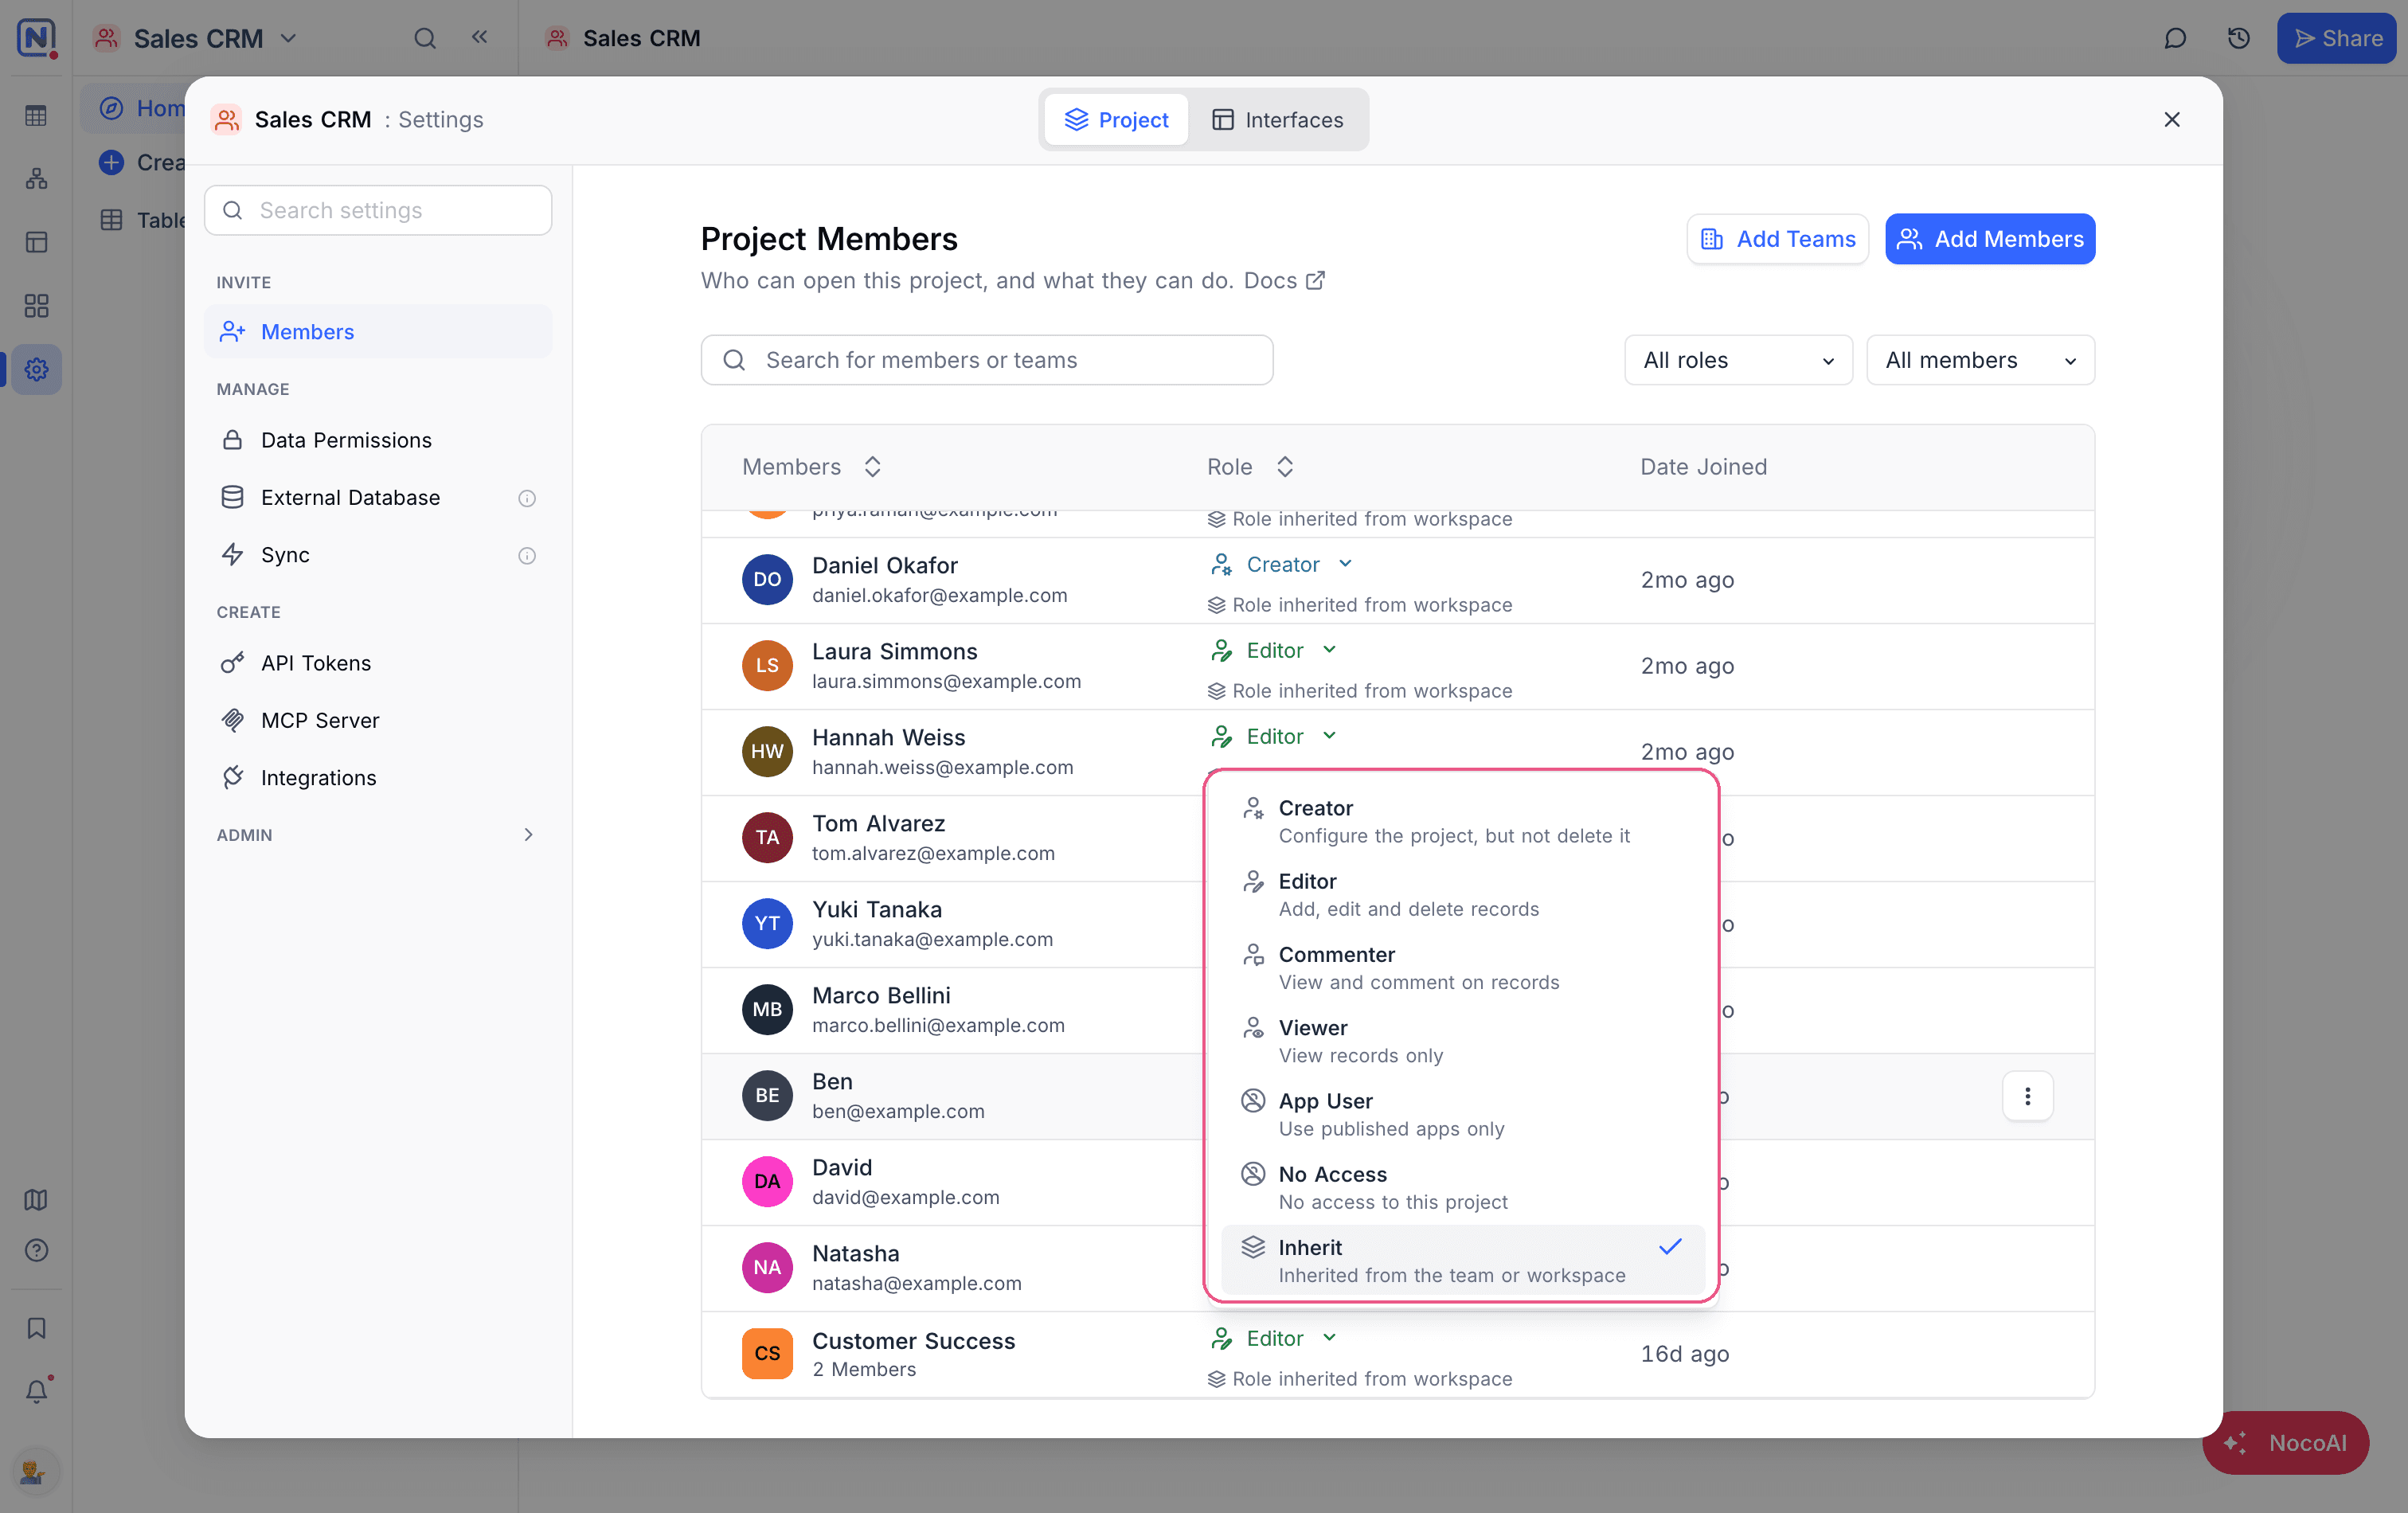
Task: Open API Tokens settings
Action: click(378, 663)
